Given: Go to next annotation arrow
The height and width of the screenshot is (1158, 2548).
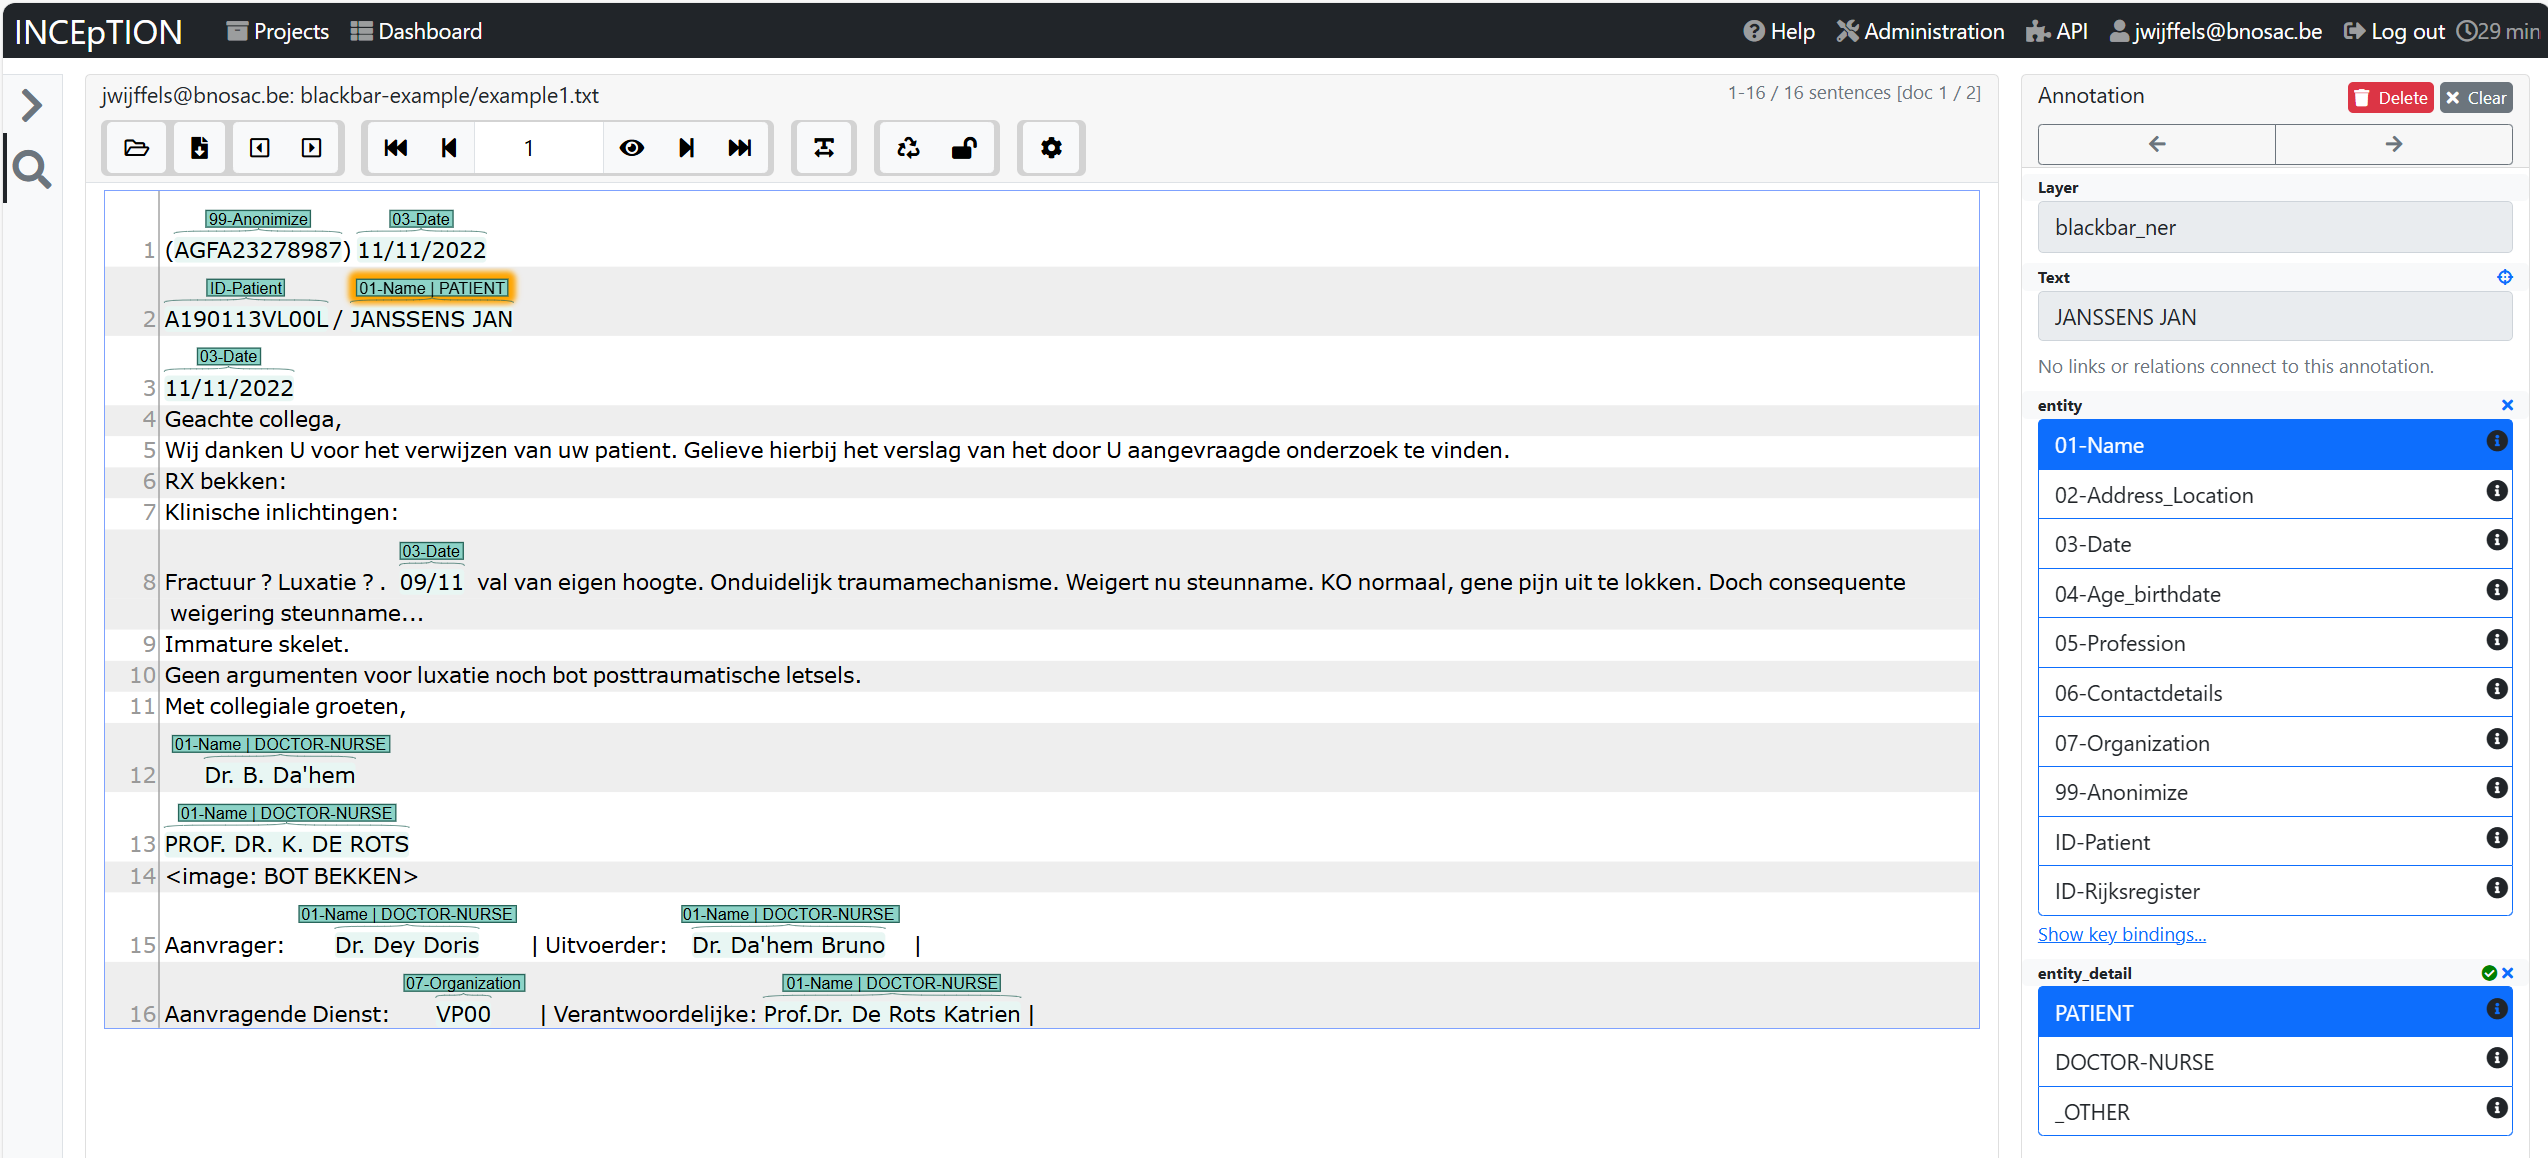Looking at the screenshot, I should [x=2394, y=144].
